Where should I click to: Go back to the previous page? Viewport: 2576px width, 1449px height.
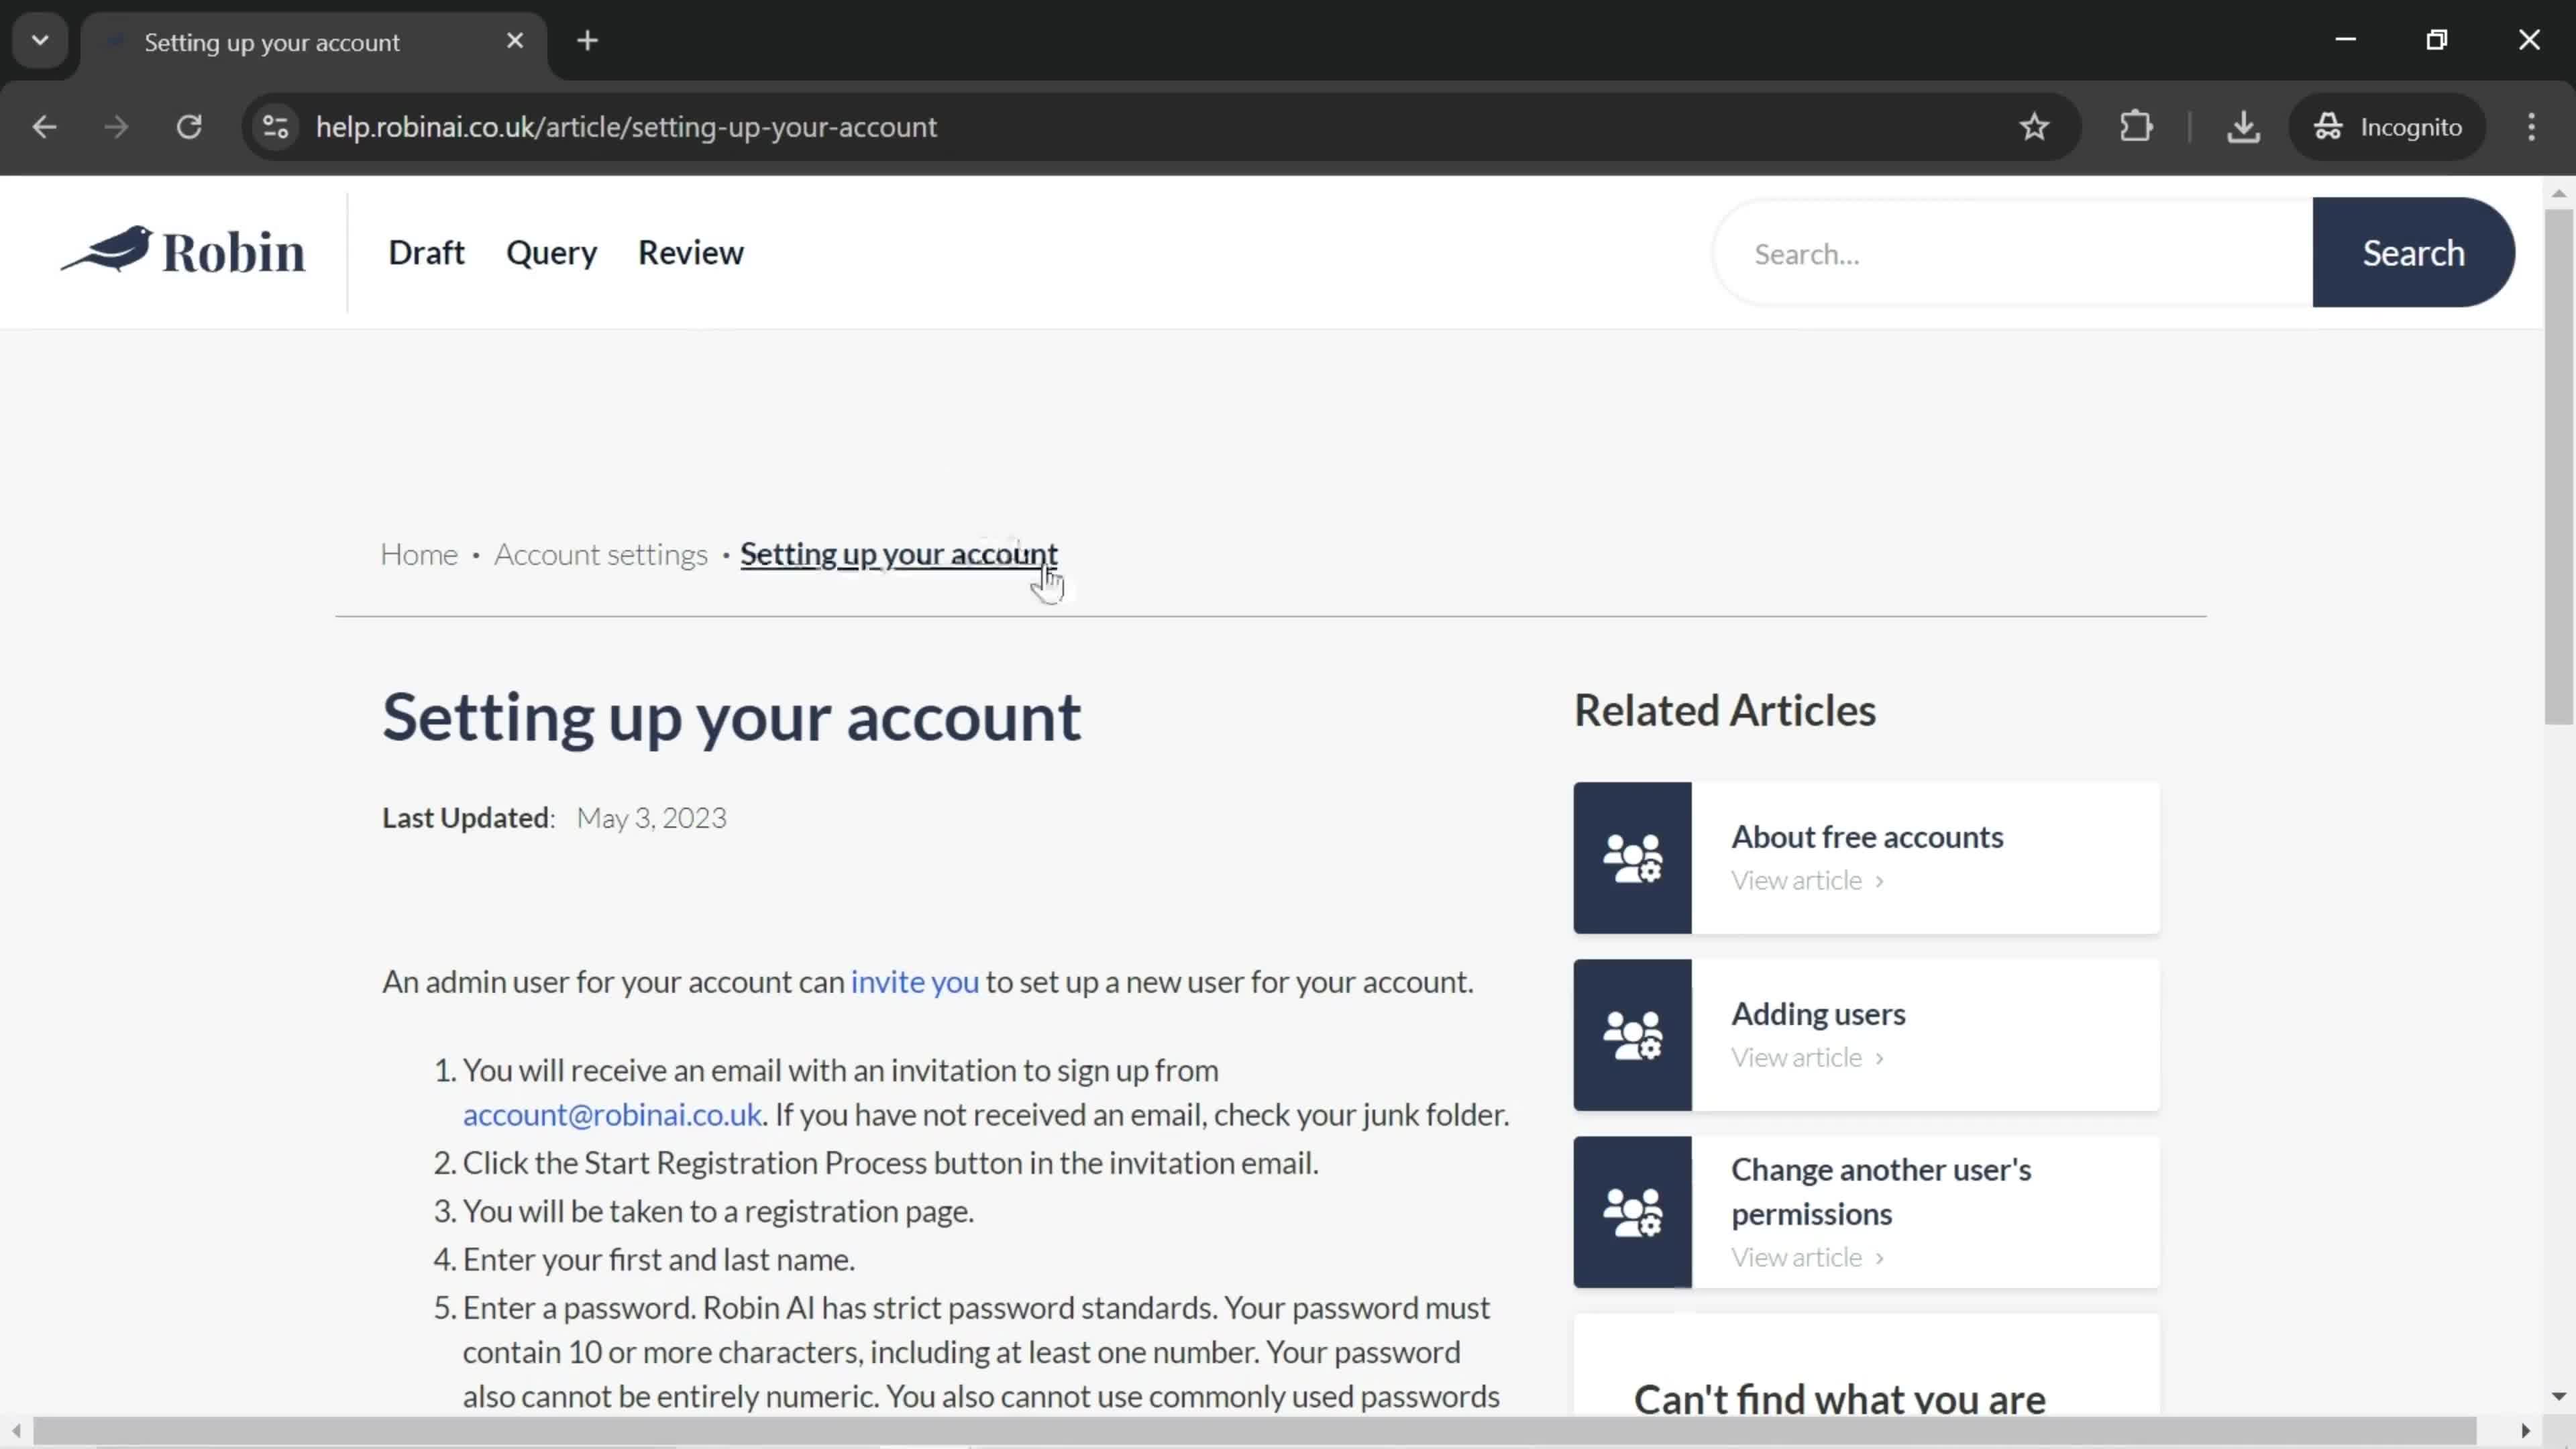44,127
